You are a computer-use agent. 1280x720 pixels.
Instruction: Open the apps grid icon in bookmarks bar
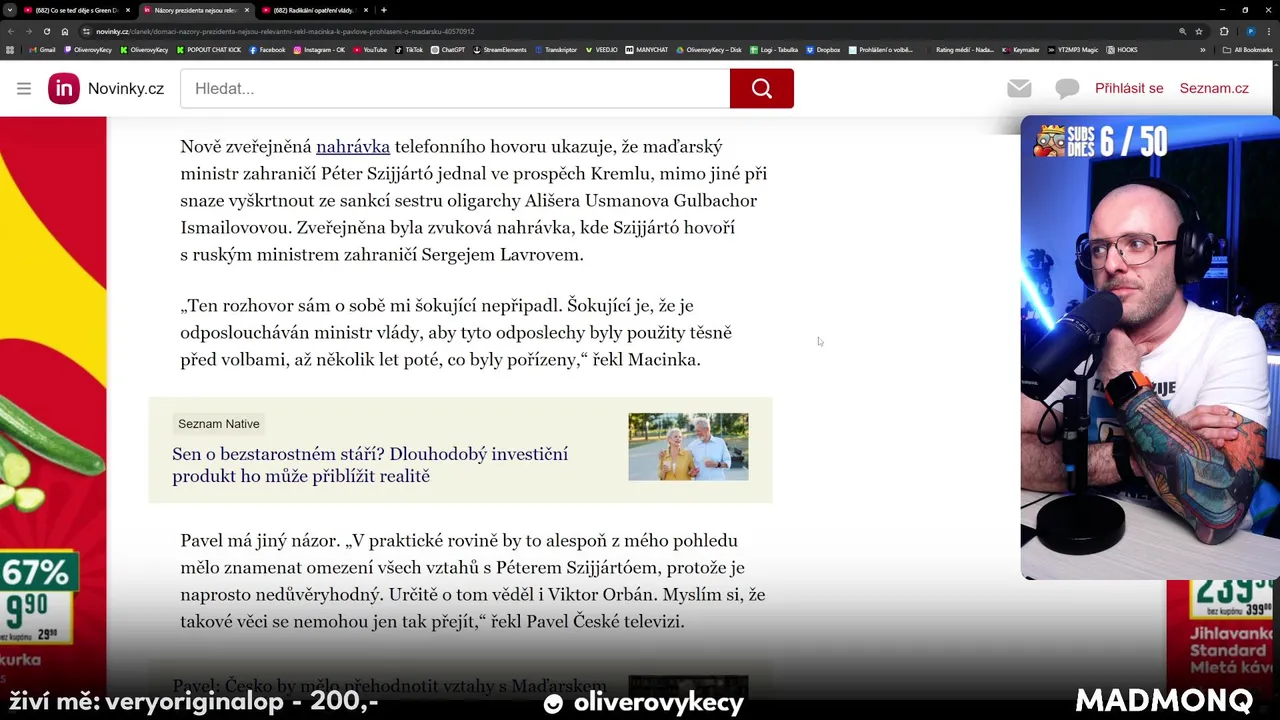pyautogui.click(x=10, y=50)
